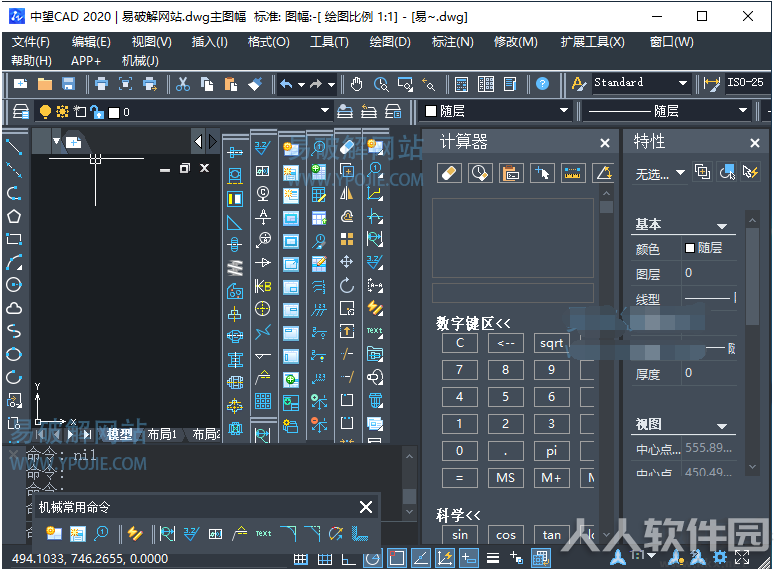The width and height of the screenshot is (774, 570).
Task: Toggle grid display in status bar
Action: 324,559
